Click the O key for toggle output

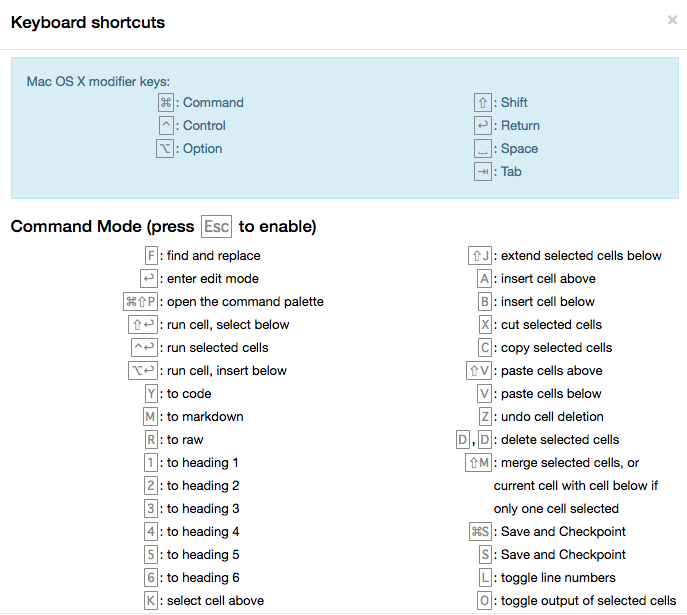point(484,601)
